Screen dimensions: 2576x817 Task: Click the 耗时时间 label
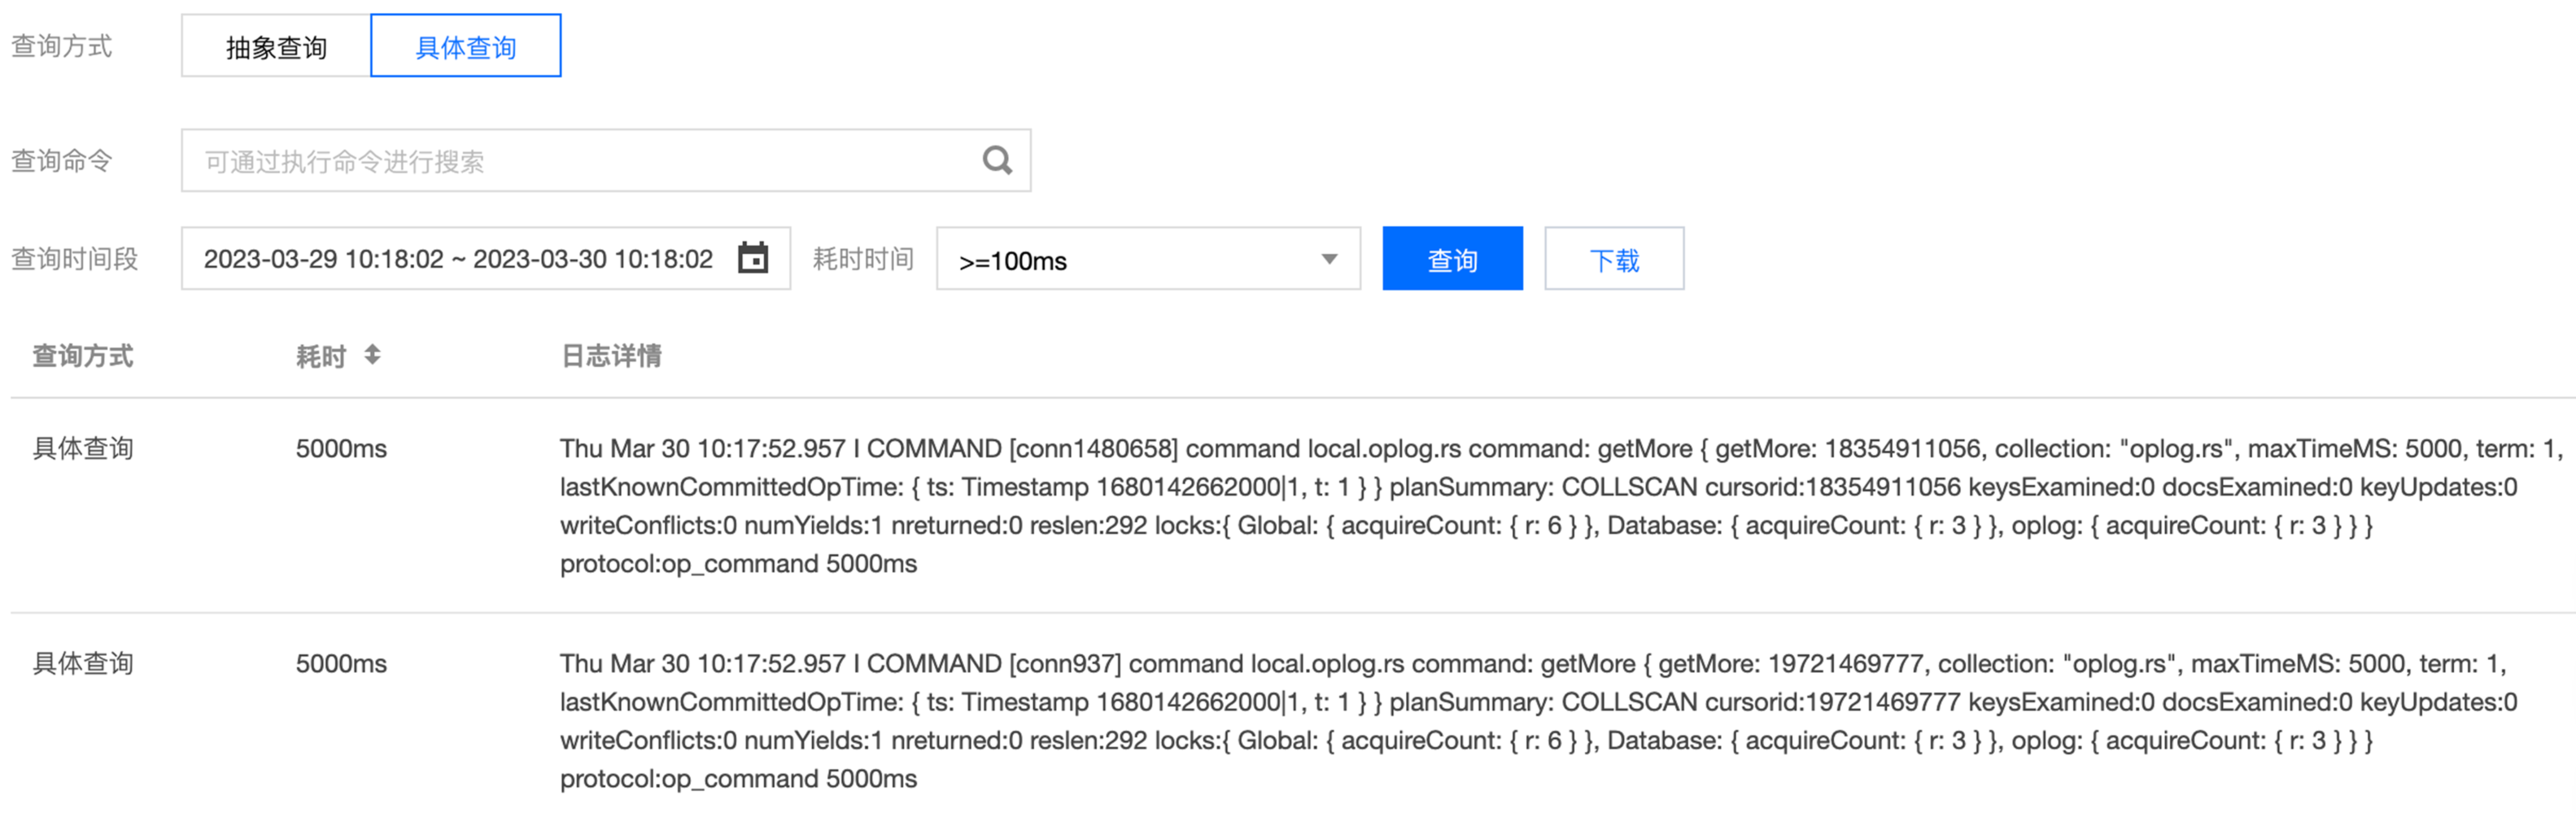pos(864,259)
